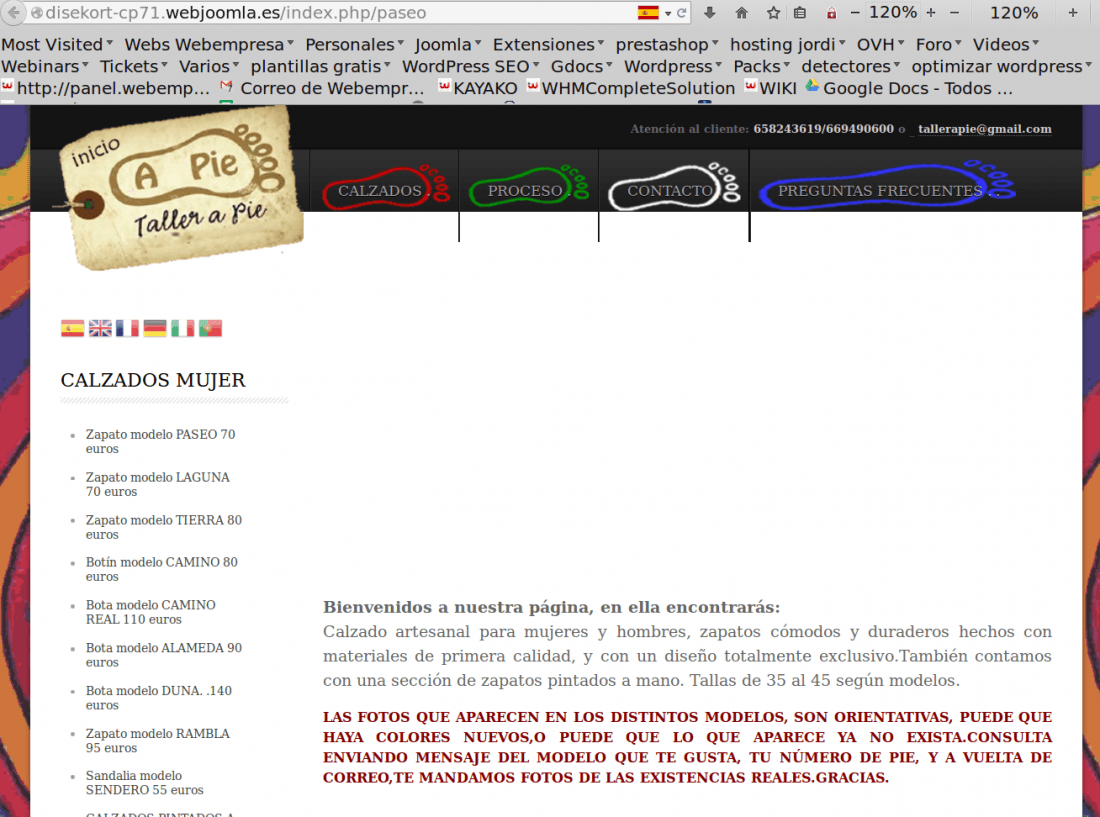This screenshot has width=1100, height=817.
Task: Open the PREGUNTAS FRECUENTES menu item
Action: [x=887, y=189]
